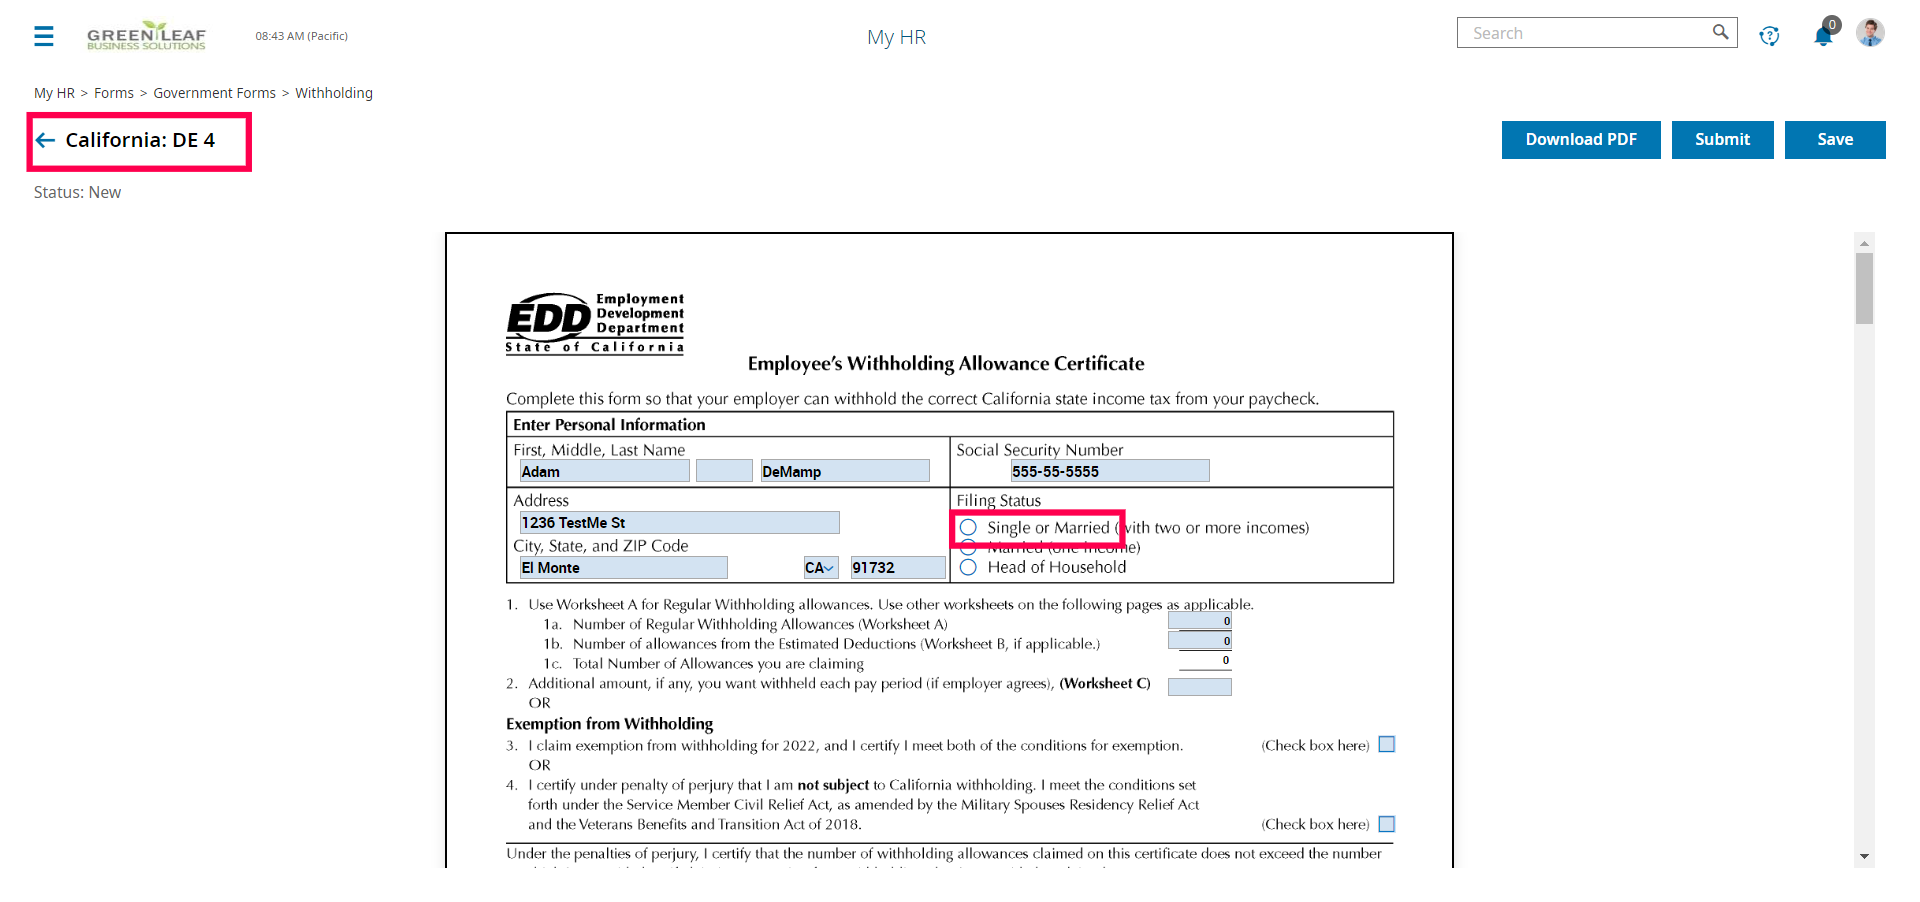Viewport: 1920px width, 902px height.
Task: Click the Employee's Withholding Allowance Certificate heading
Action: tap(946, 364)
